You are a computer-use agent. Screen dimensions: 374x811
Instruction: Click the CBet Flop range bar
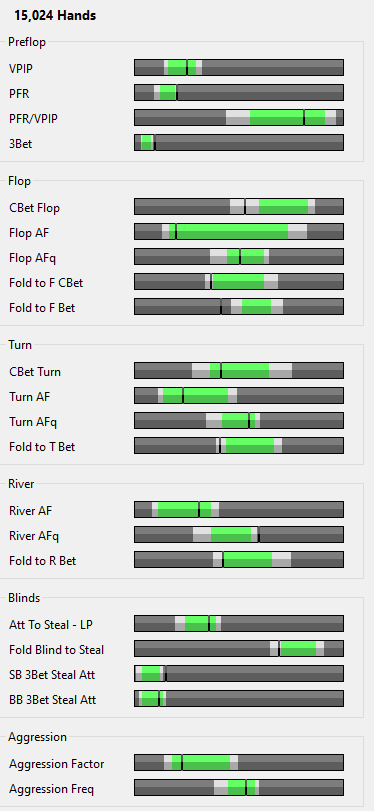pos(239,206)
